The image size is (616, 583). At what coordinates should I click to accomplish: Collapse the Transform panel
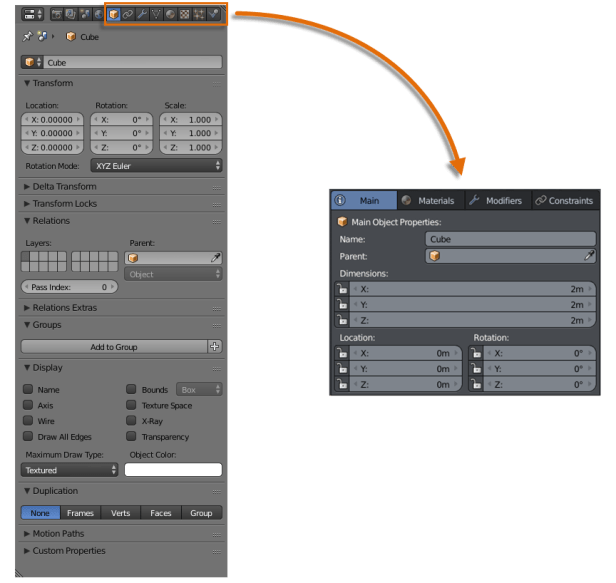pos(27,83)
